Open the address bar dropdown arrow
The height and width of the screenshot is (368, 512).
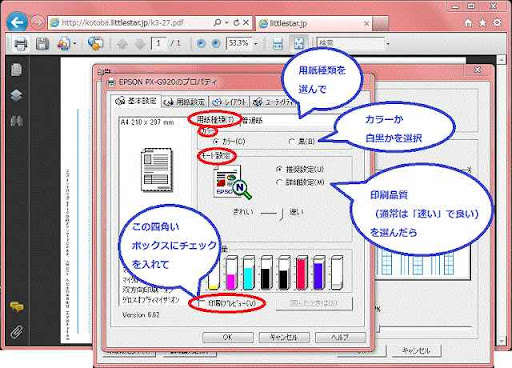[227, 23]
